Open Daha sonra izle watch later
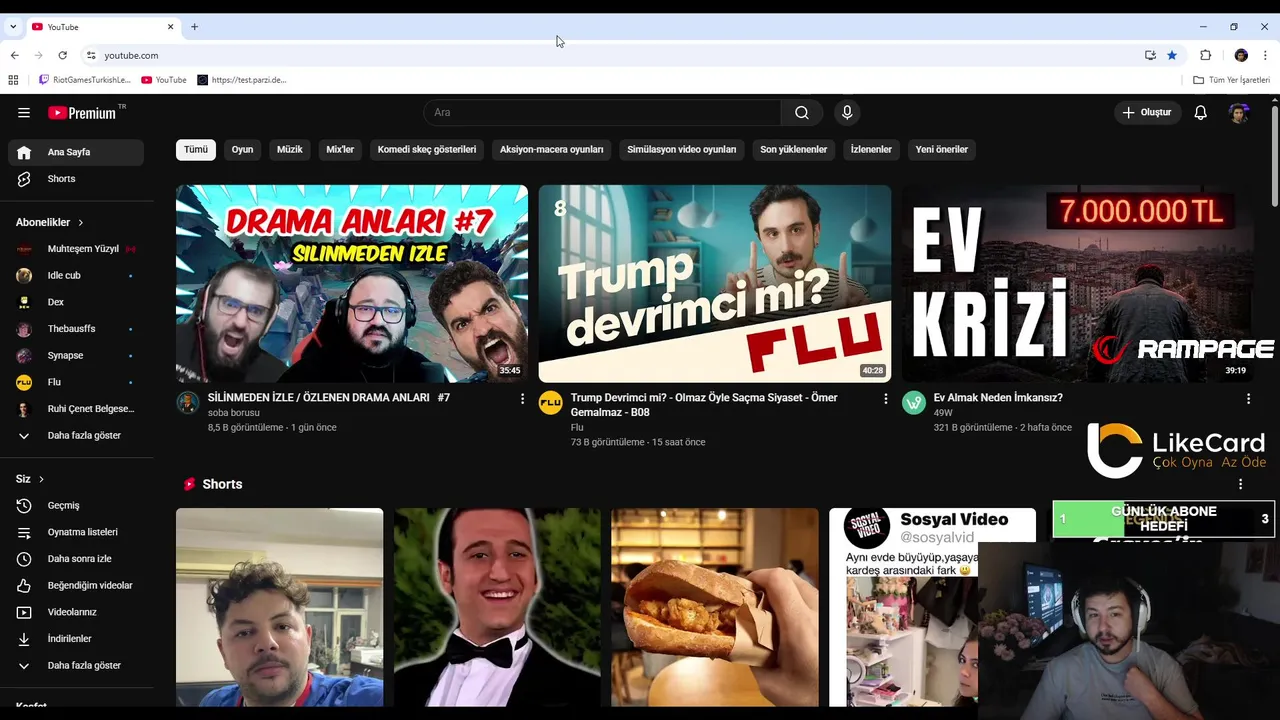This screenshot has height=720, width=1280. tap(76, 559)
